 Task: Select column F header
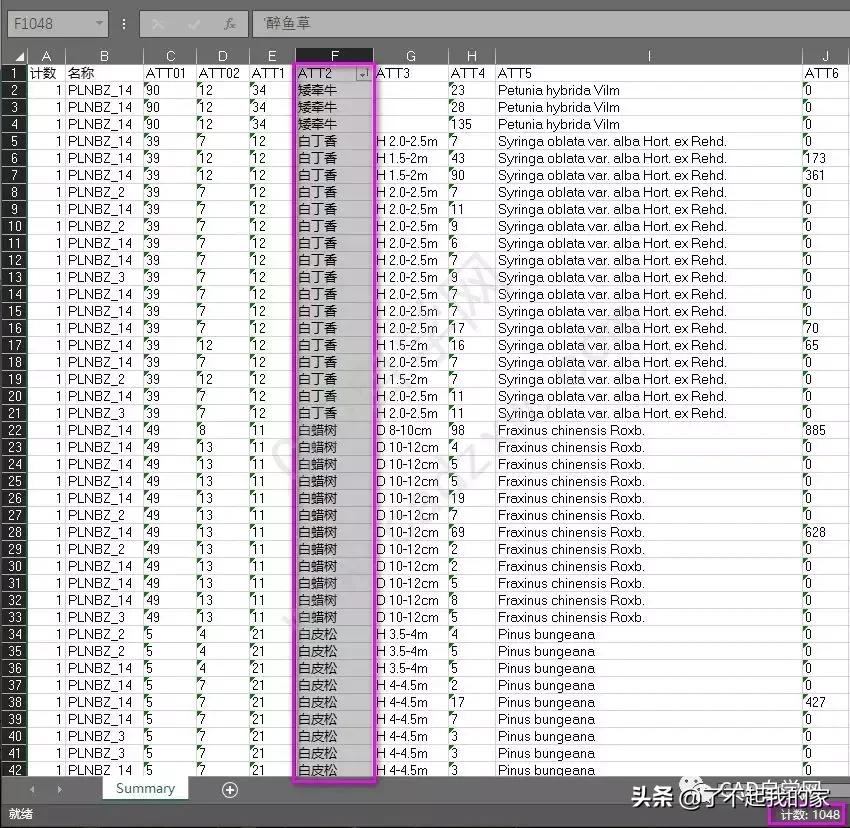[334, 56]
